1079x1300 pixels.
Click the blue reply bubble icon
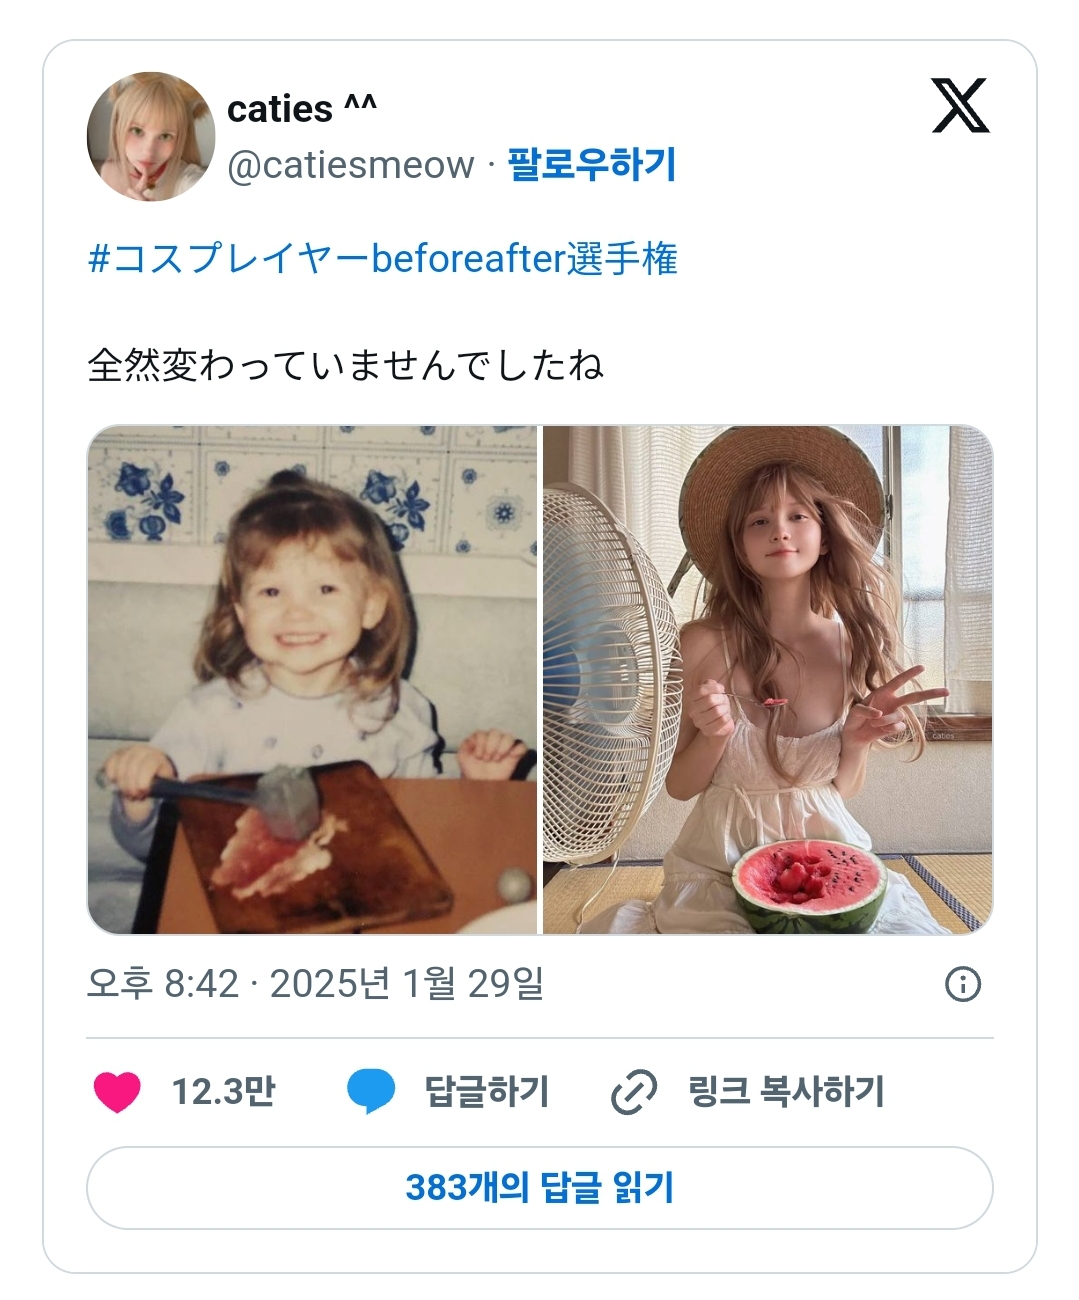pyautogui.click(x=371, y=1091)
